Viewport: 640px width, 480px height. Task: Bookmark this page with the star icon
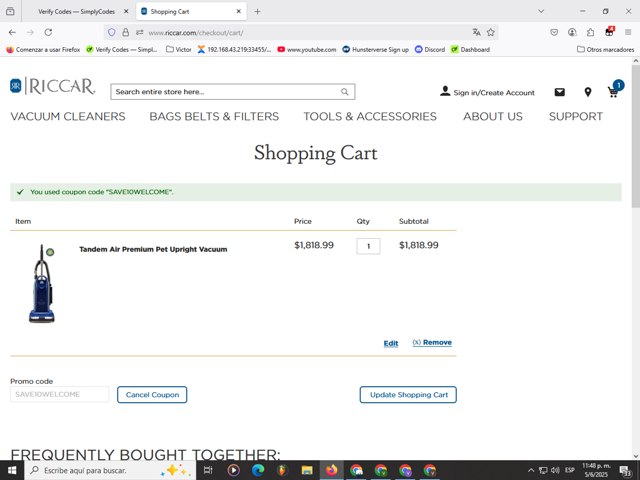[491, 32]
